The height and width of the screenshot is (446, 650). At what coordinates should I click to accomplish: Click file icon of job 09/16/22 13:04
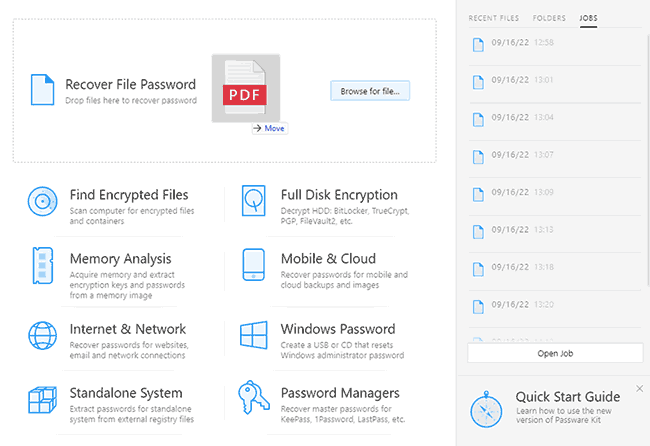(478, 120)
